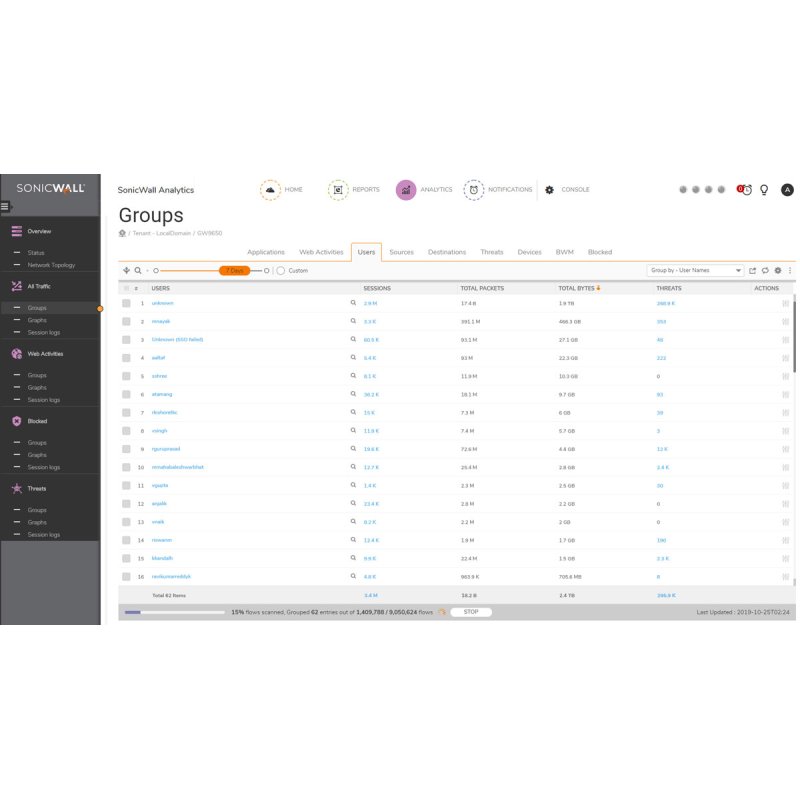
Task: Open the Console settings gear in the header
Action: click(548, 189)
